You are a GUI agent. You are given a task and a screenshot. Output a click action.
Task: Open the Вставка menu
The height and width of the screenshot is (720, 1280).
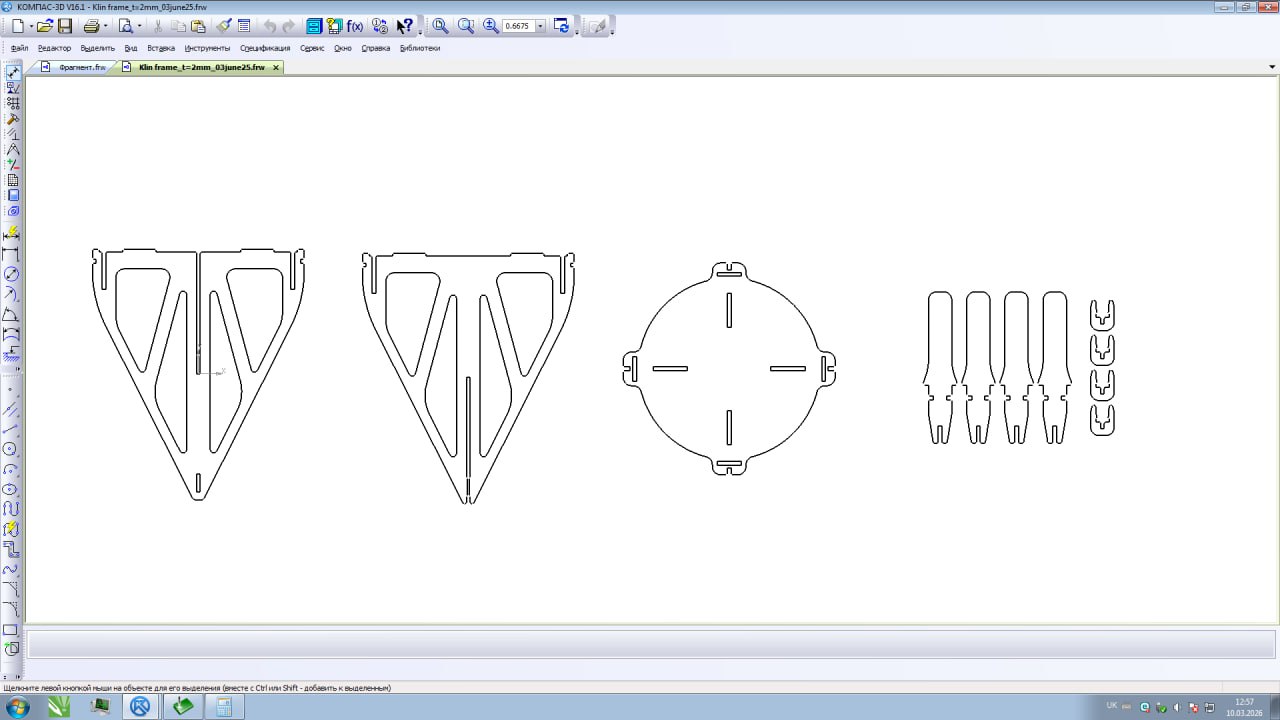pos(161,48)
